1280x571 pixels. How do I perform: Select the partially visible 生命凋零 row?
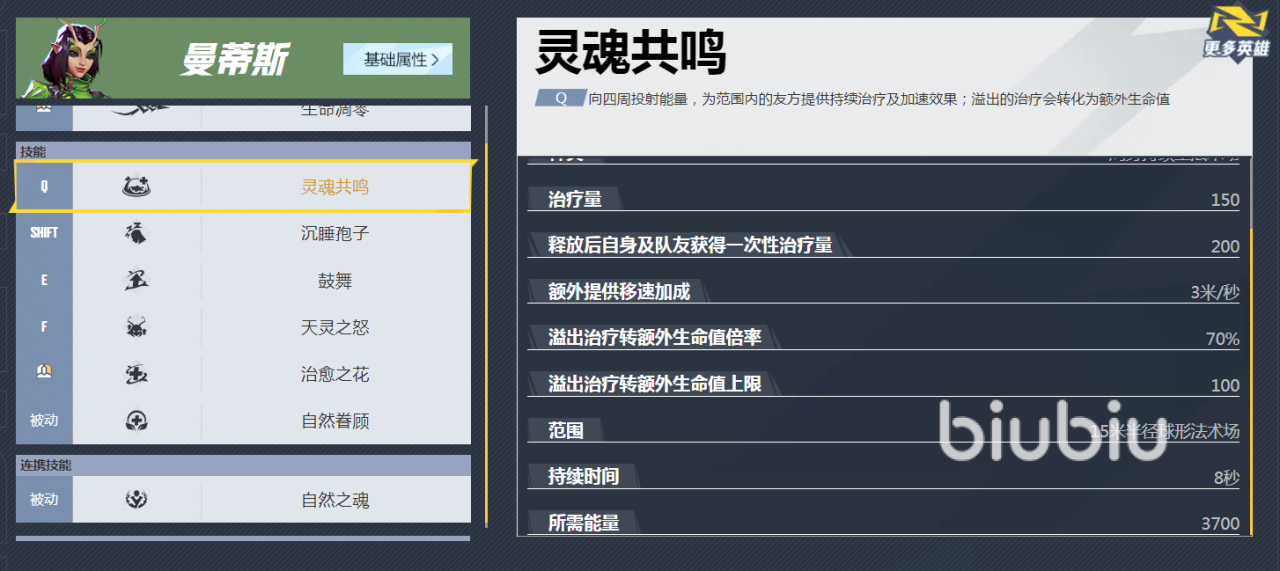335,112
